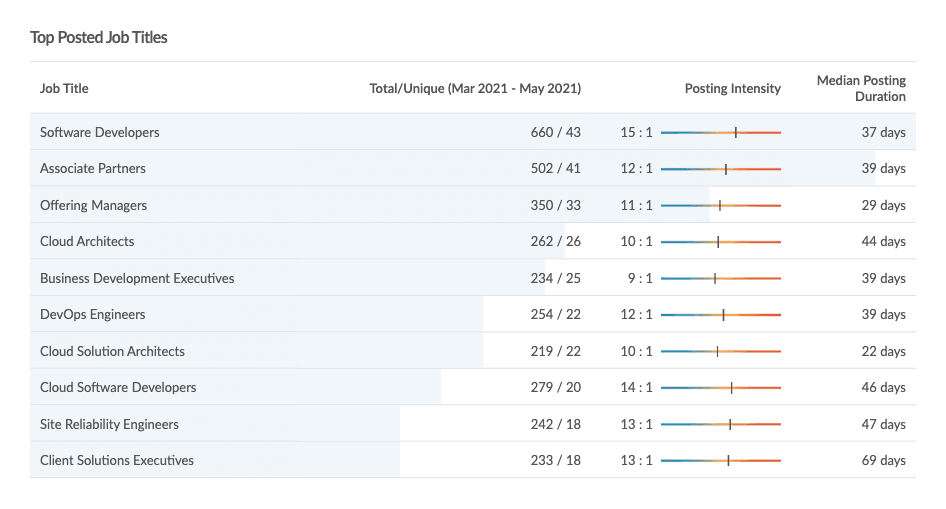Click the DevOps Engineers posting intensity bar
This screenshot has height=509, width=946.
tap(720, 314)
